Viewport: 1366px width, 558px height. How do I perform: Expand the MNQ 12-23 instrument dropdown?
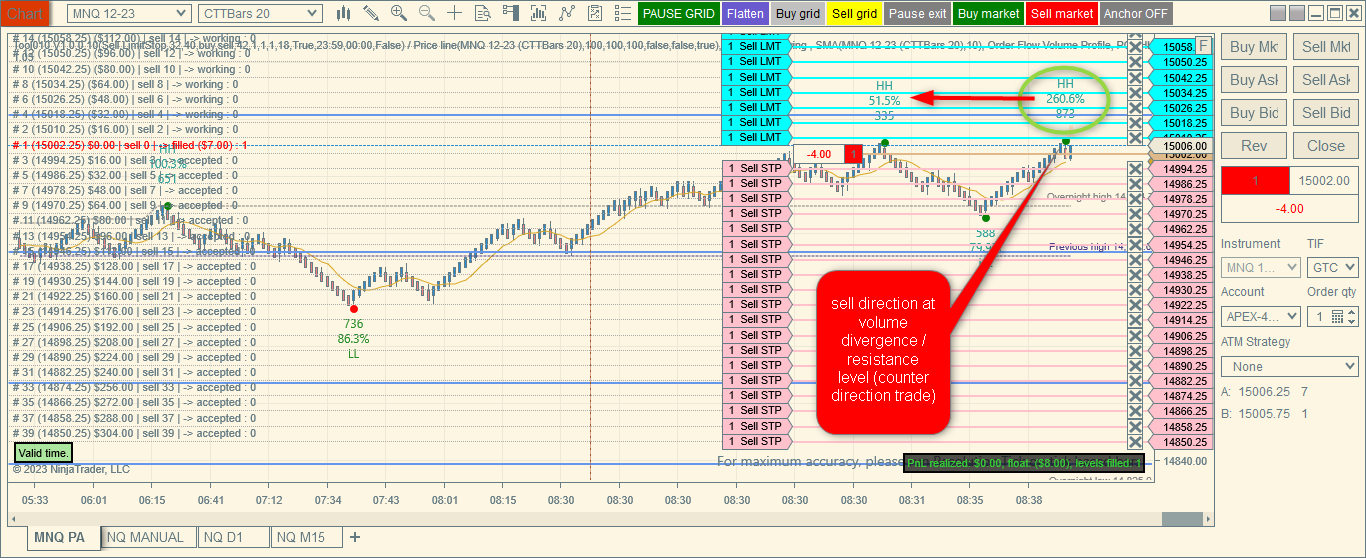coord(129,13)
